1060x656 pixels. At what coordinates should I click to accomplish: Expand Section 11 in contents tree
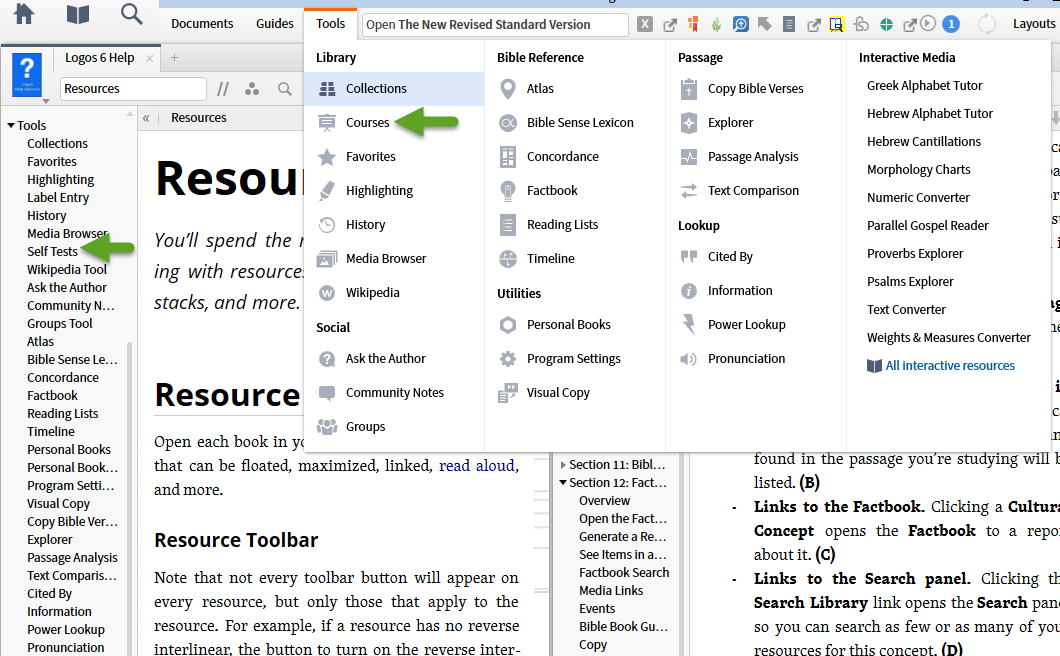[563, 465]
